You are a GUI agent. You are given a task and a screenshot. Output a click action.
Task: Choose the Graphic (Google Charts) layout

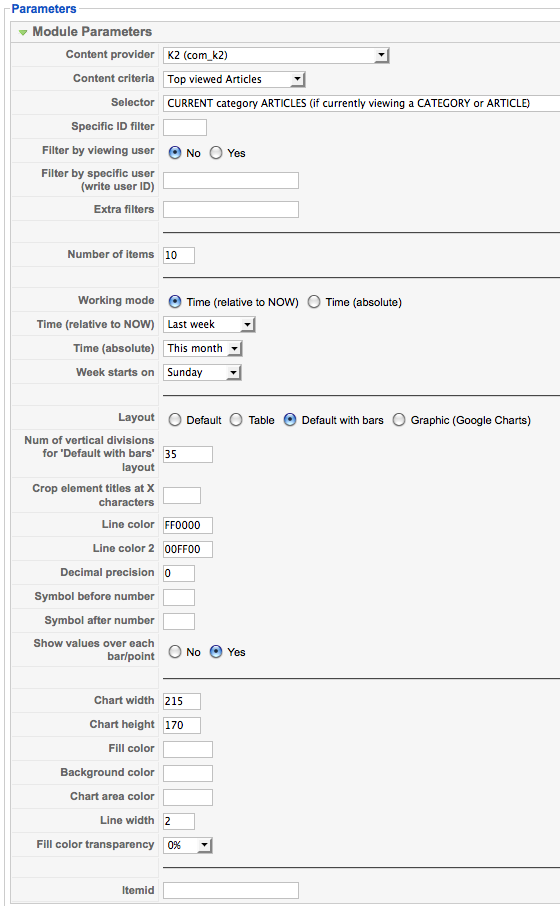click(x=399, y=419)
